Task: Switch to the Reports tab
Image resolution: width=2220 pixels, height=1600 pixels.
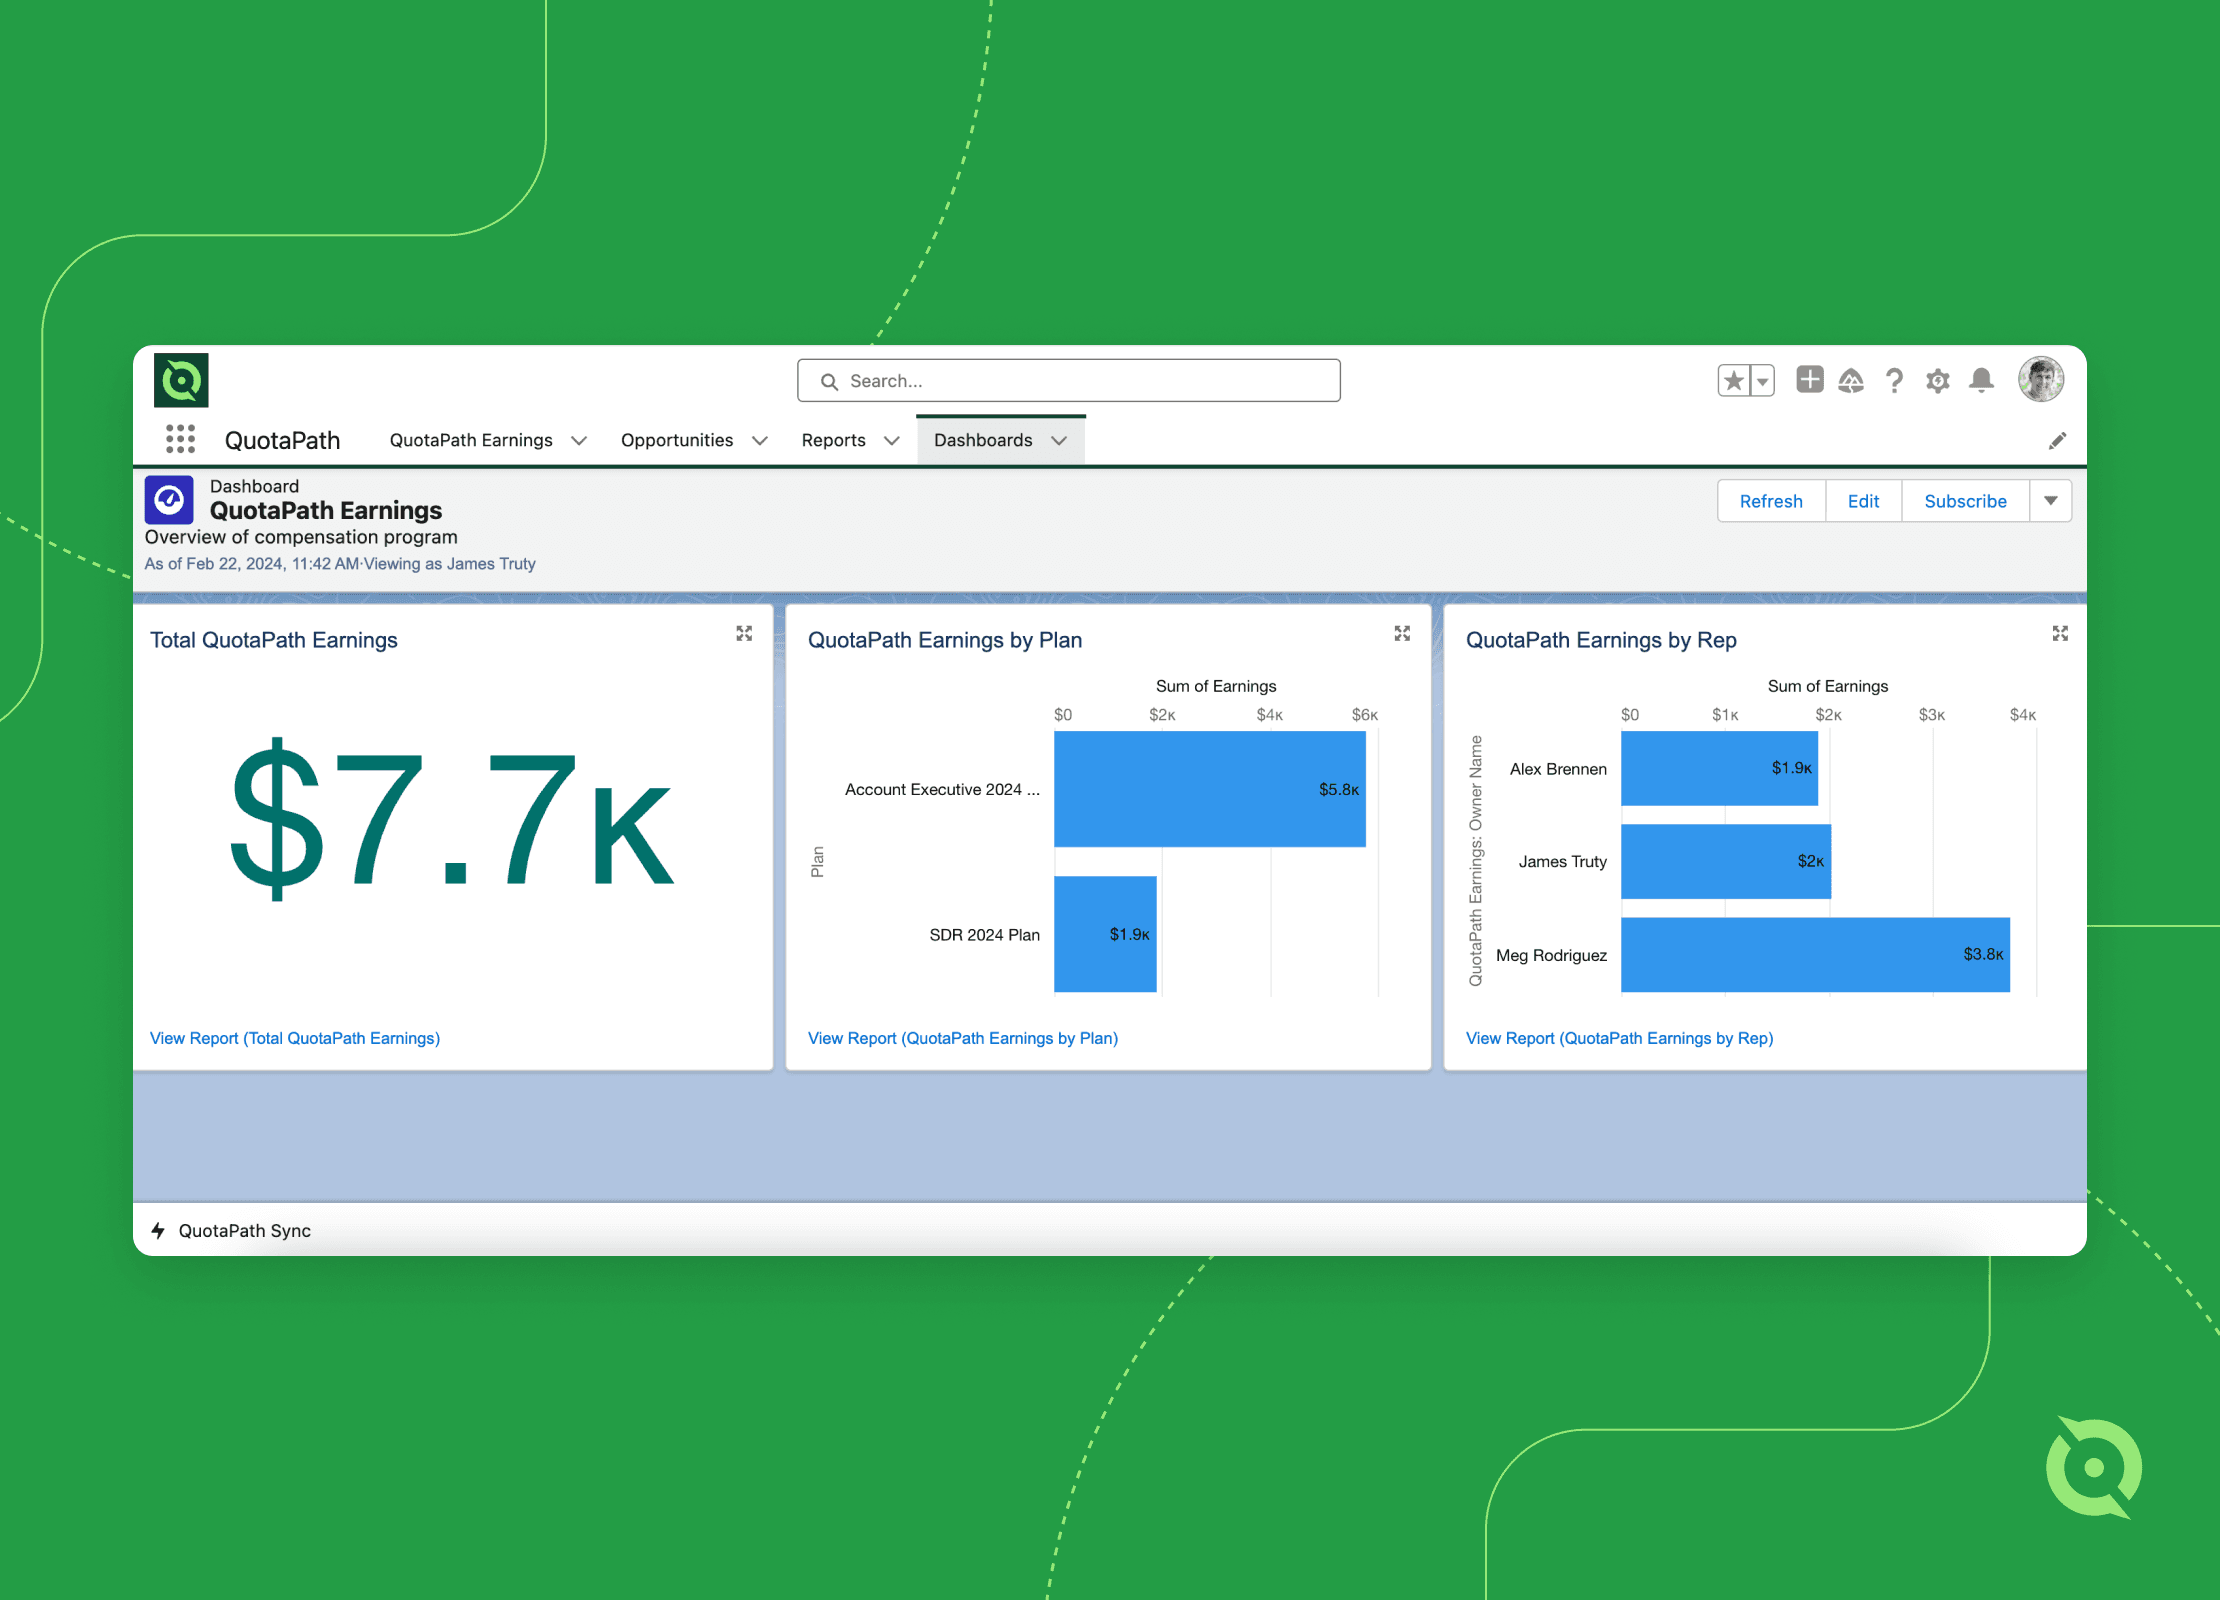Action: 833,440
